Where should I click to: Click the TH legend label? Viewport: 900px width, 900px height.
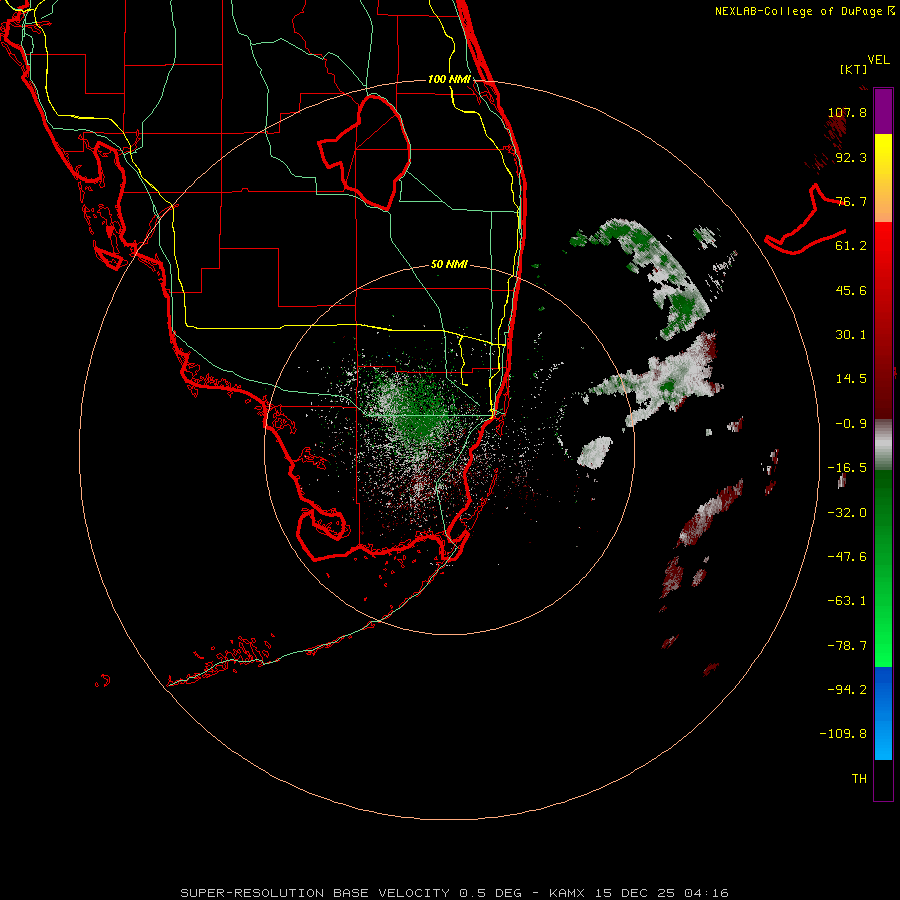click(859, 779)
